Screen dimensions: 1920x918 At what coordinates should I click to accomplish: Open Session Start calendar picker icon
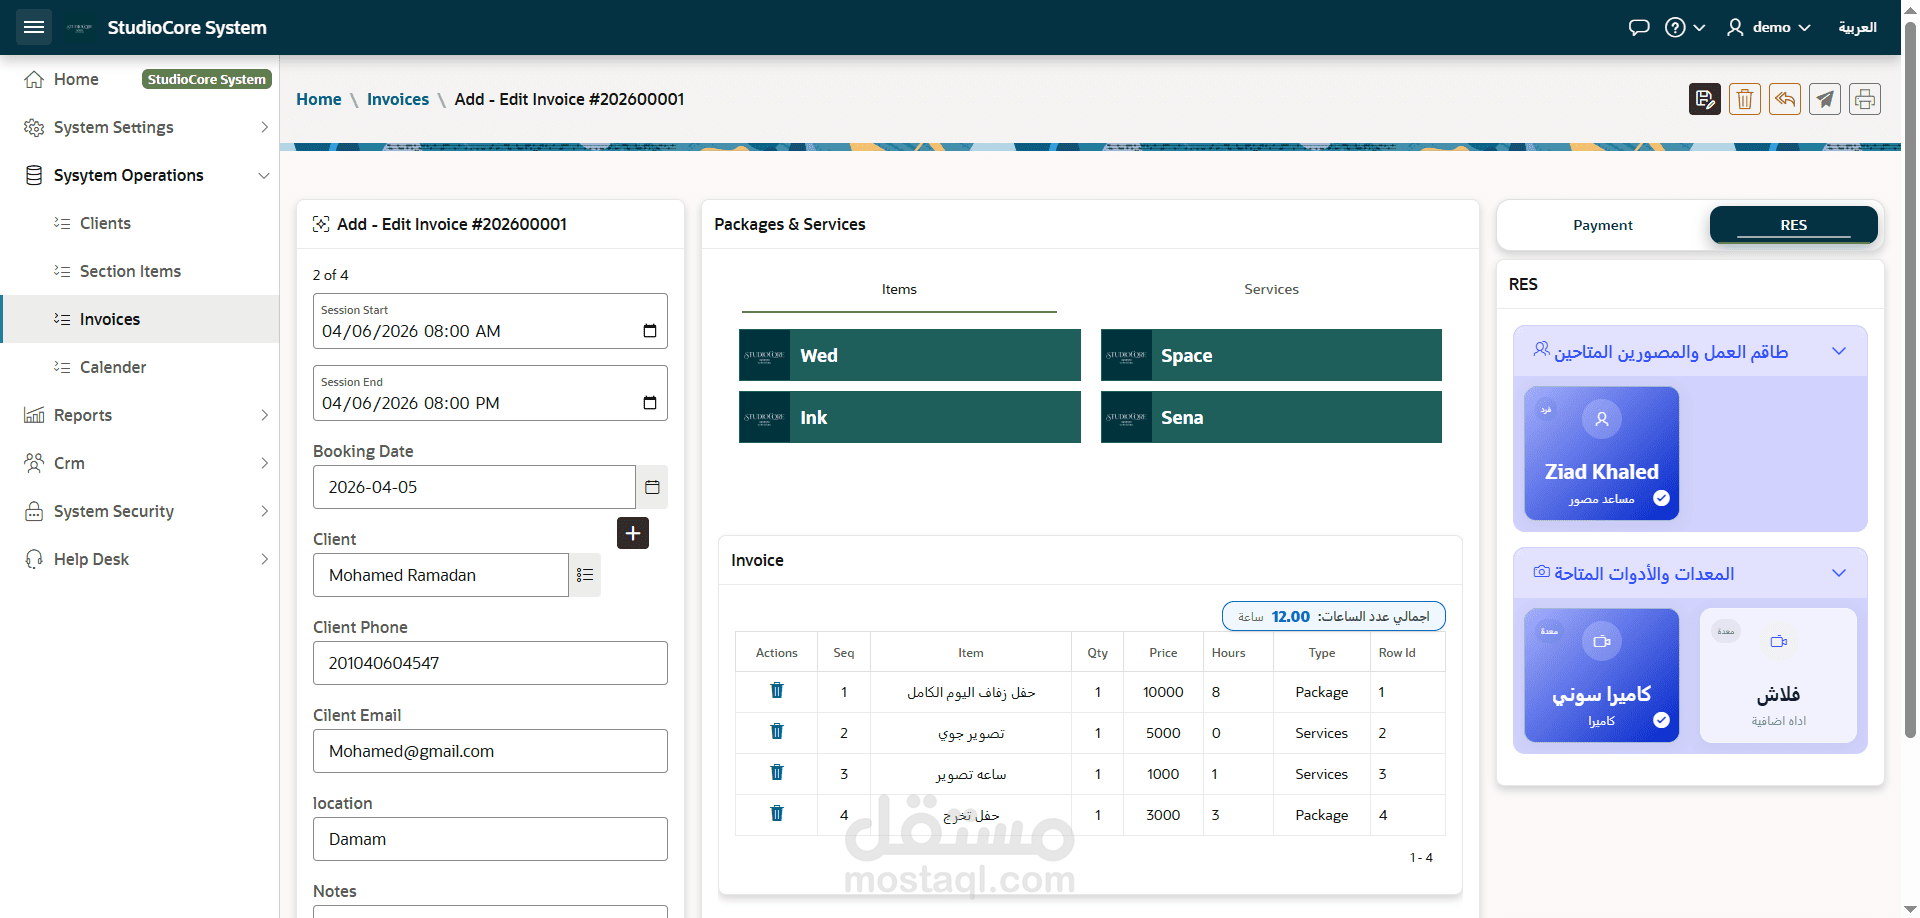pos(650,331)
